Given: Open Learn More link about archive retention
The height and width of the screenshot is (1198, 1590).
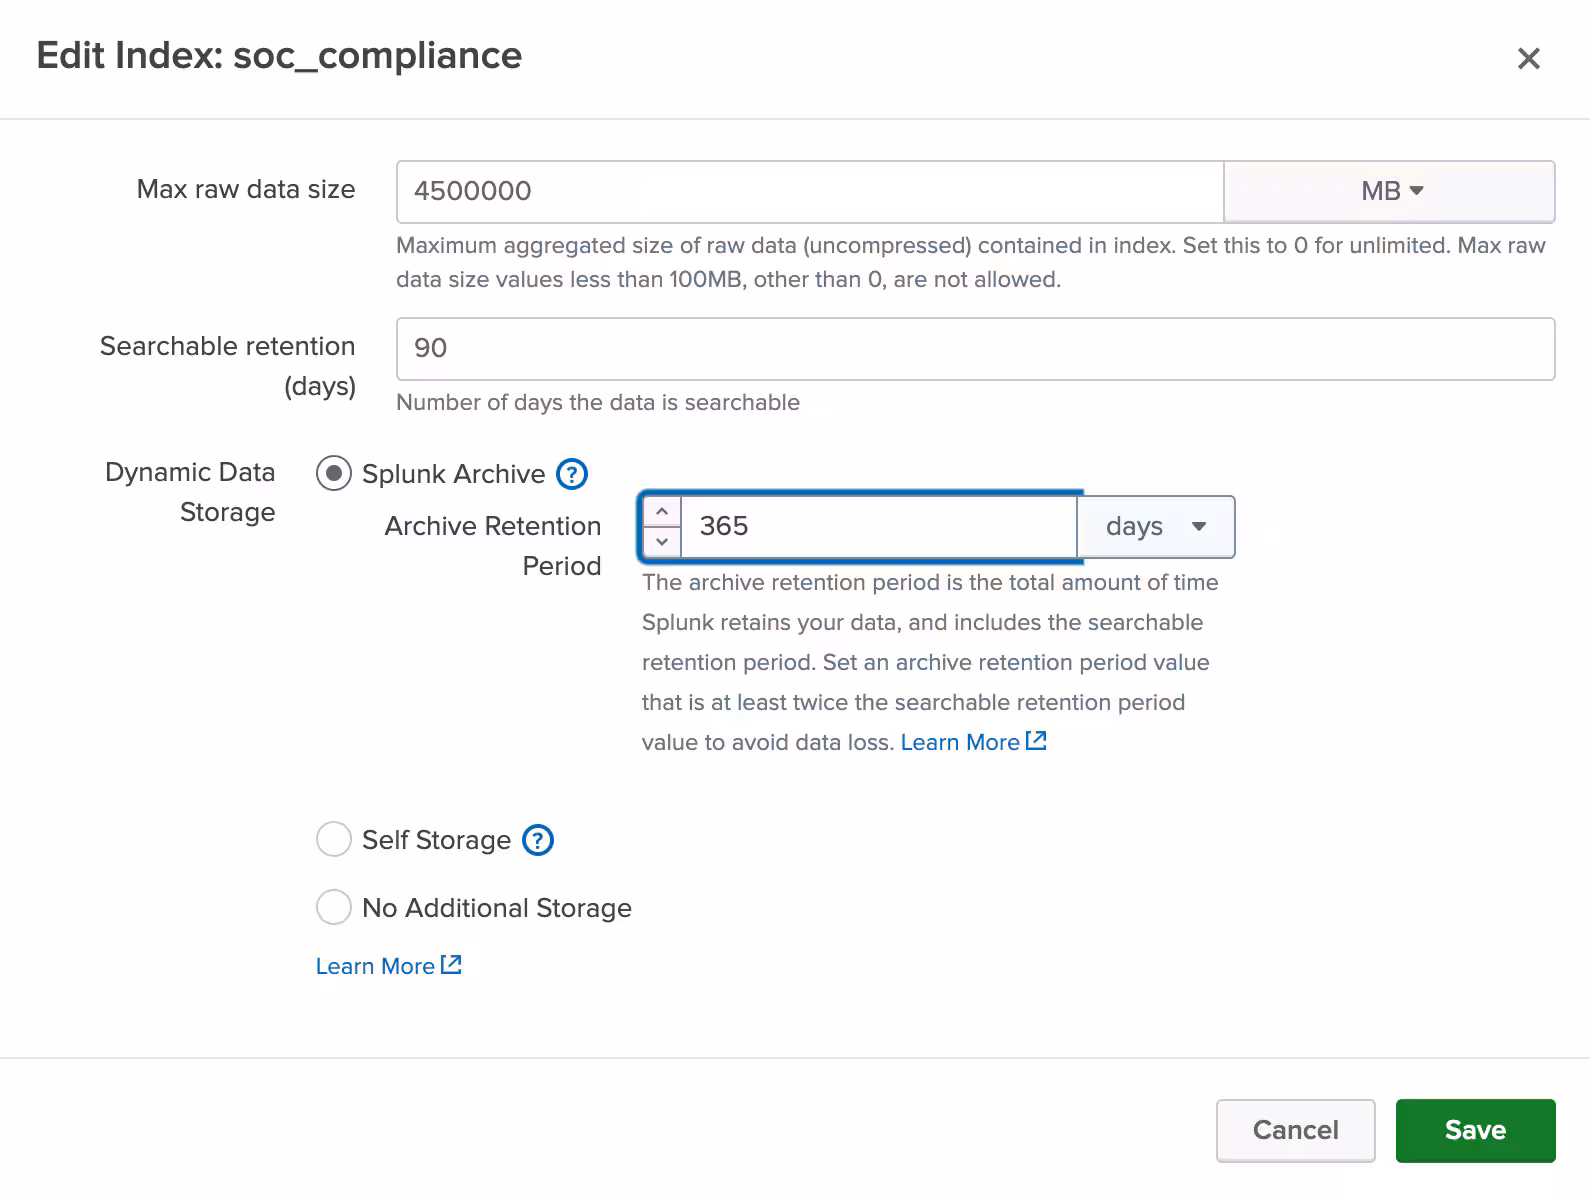Looking at the screenshot, I should 960,742.
